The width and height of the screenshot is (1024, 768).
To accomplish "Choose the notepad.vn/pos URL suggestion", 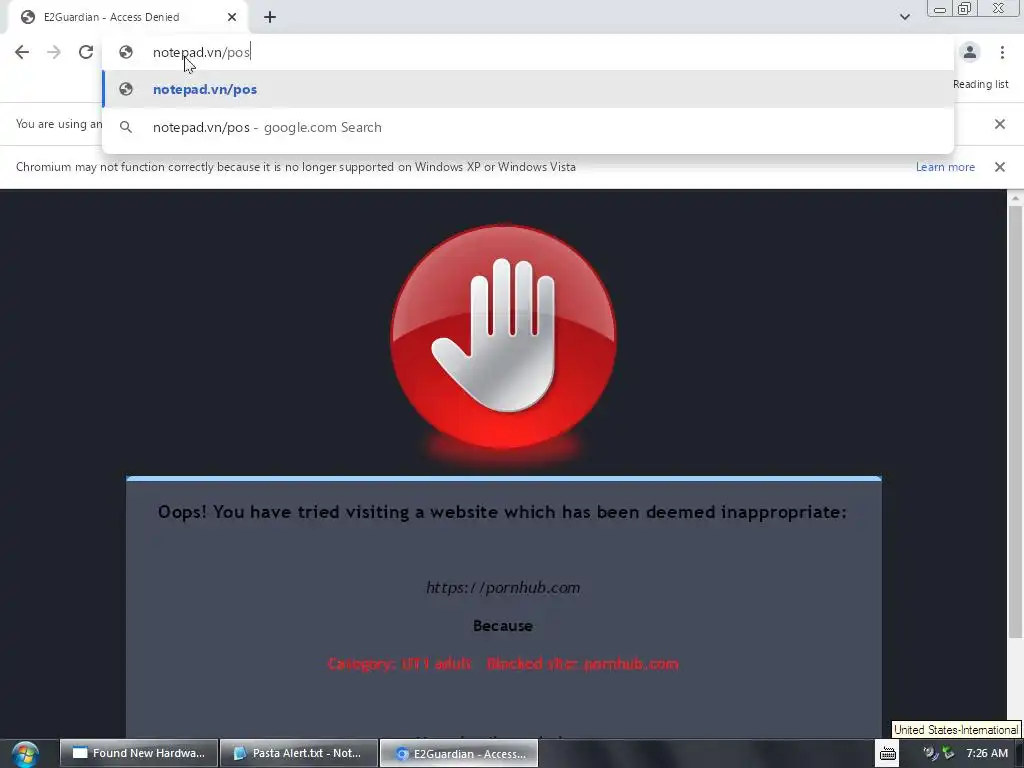I will click(x=528, y=89).
